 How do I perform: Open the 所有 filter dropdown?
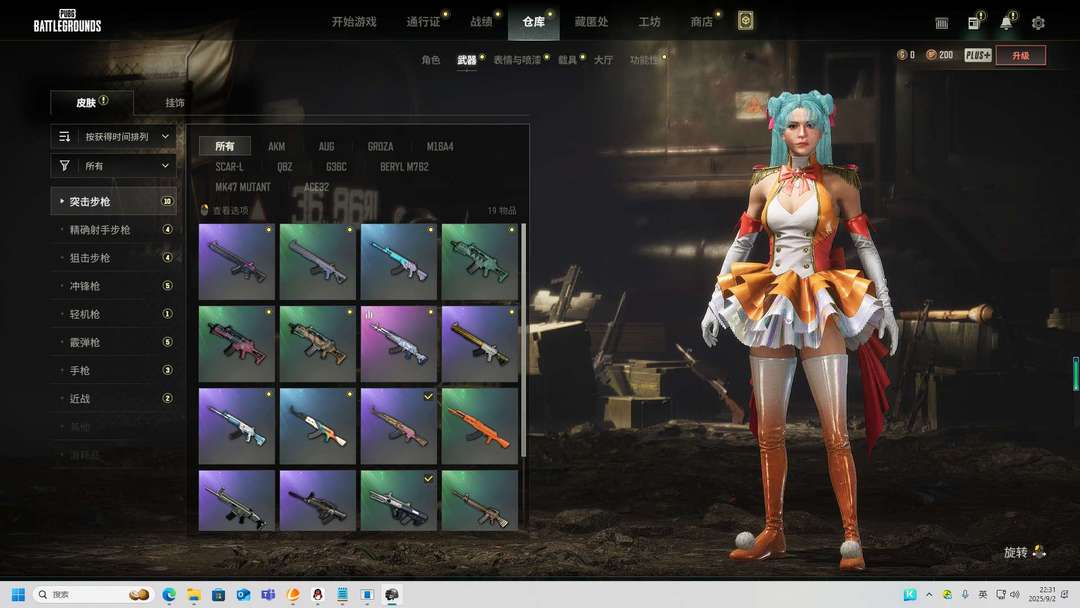(114, 166)
